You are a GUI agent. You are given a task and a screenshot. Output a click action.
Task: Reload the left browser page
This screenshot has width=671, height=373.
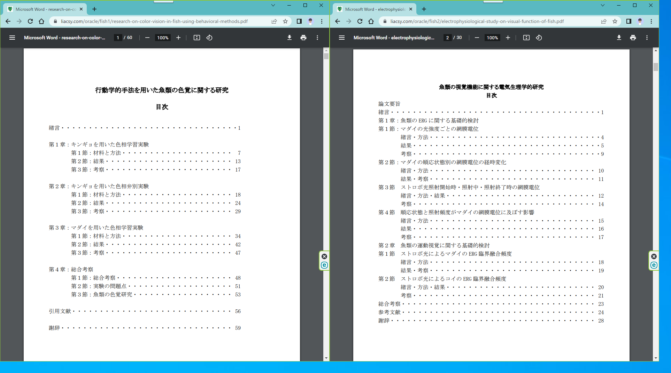30,21
